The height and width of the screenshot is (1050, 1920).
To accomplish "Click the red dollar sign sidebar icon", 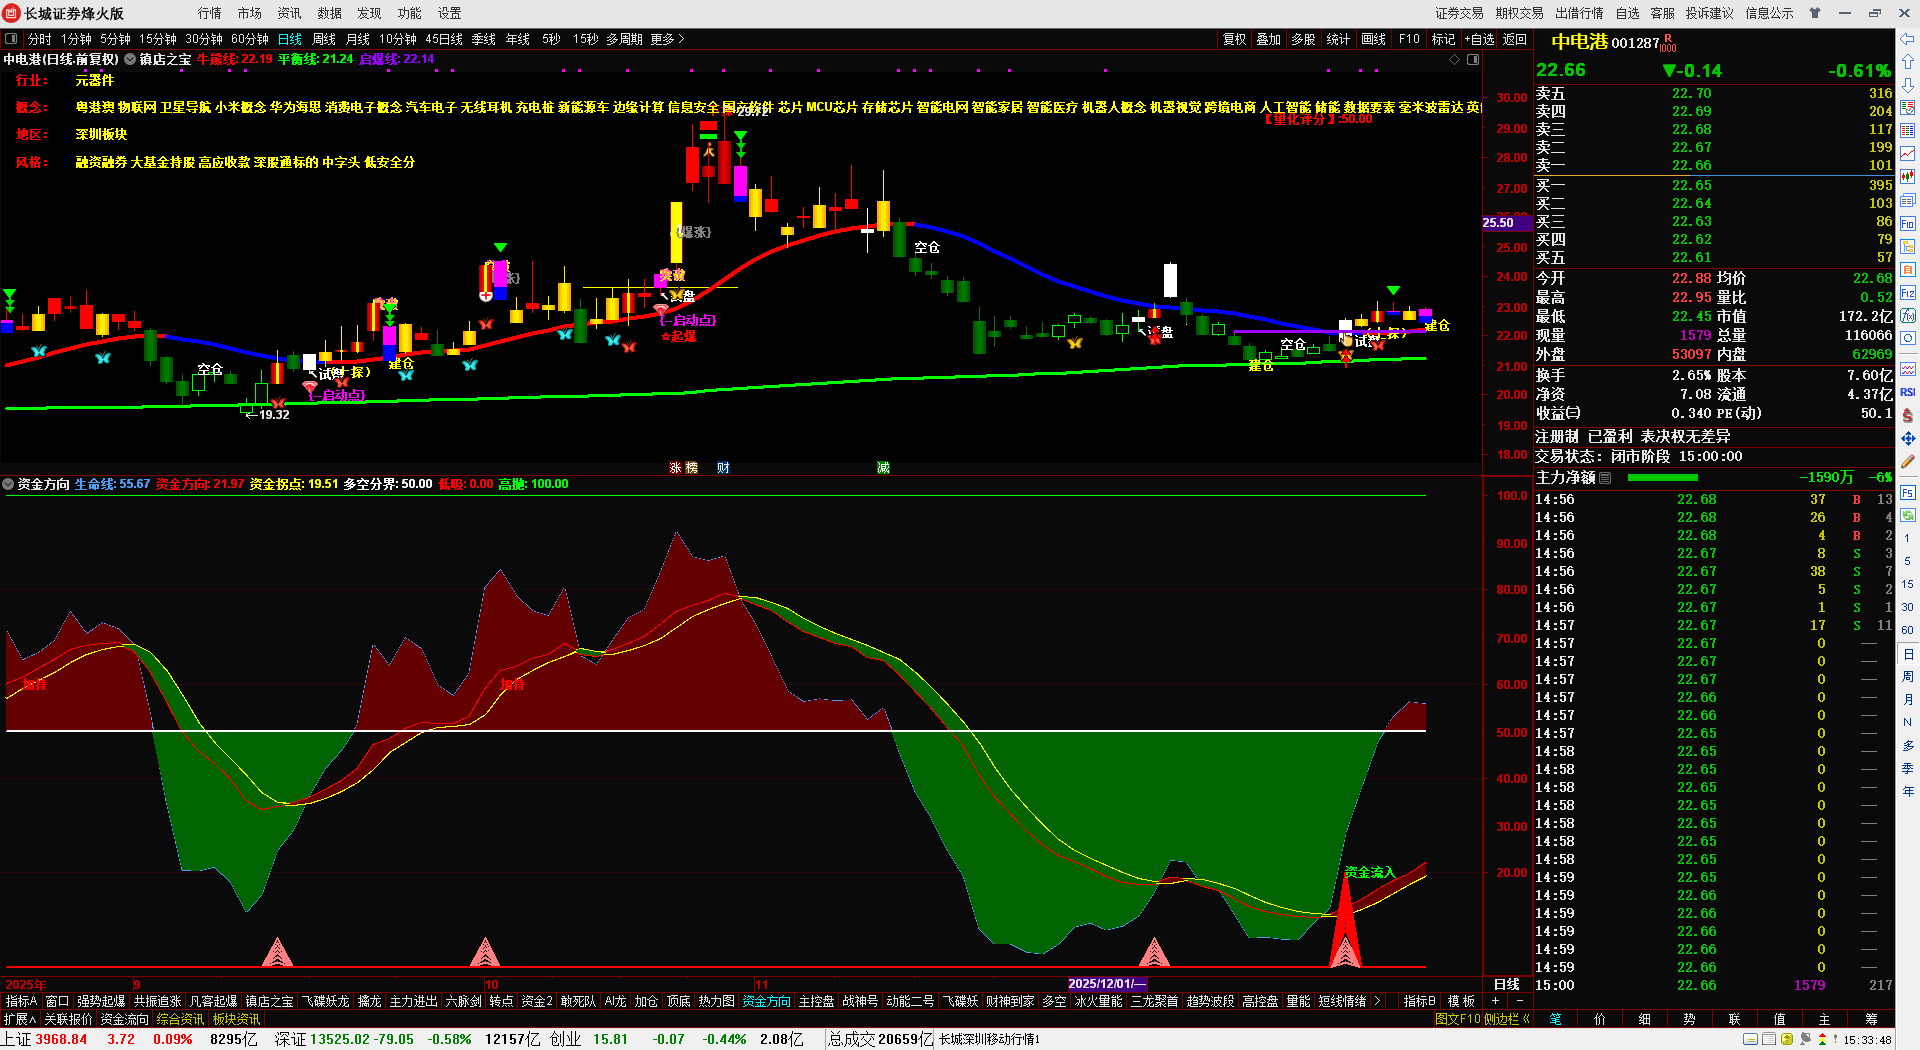I will point(1908,415).
